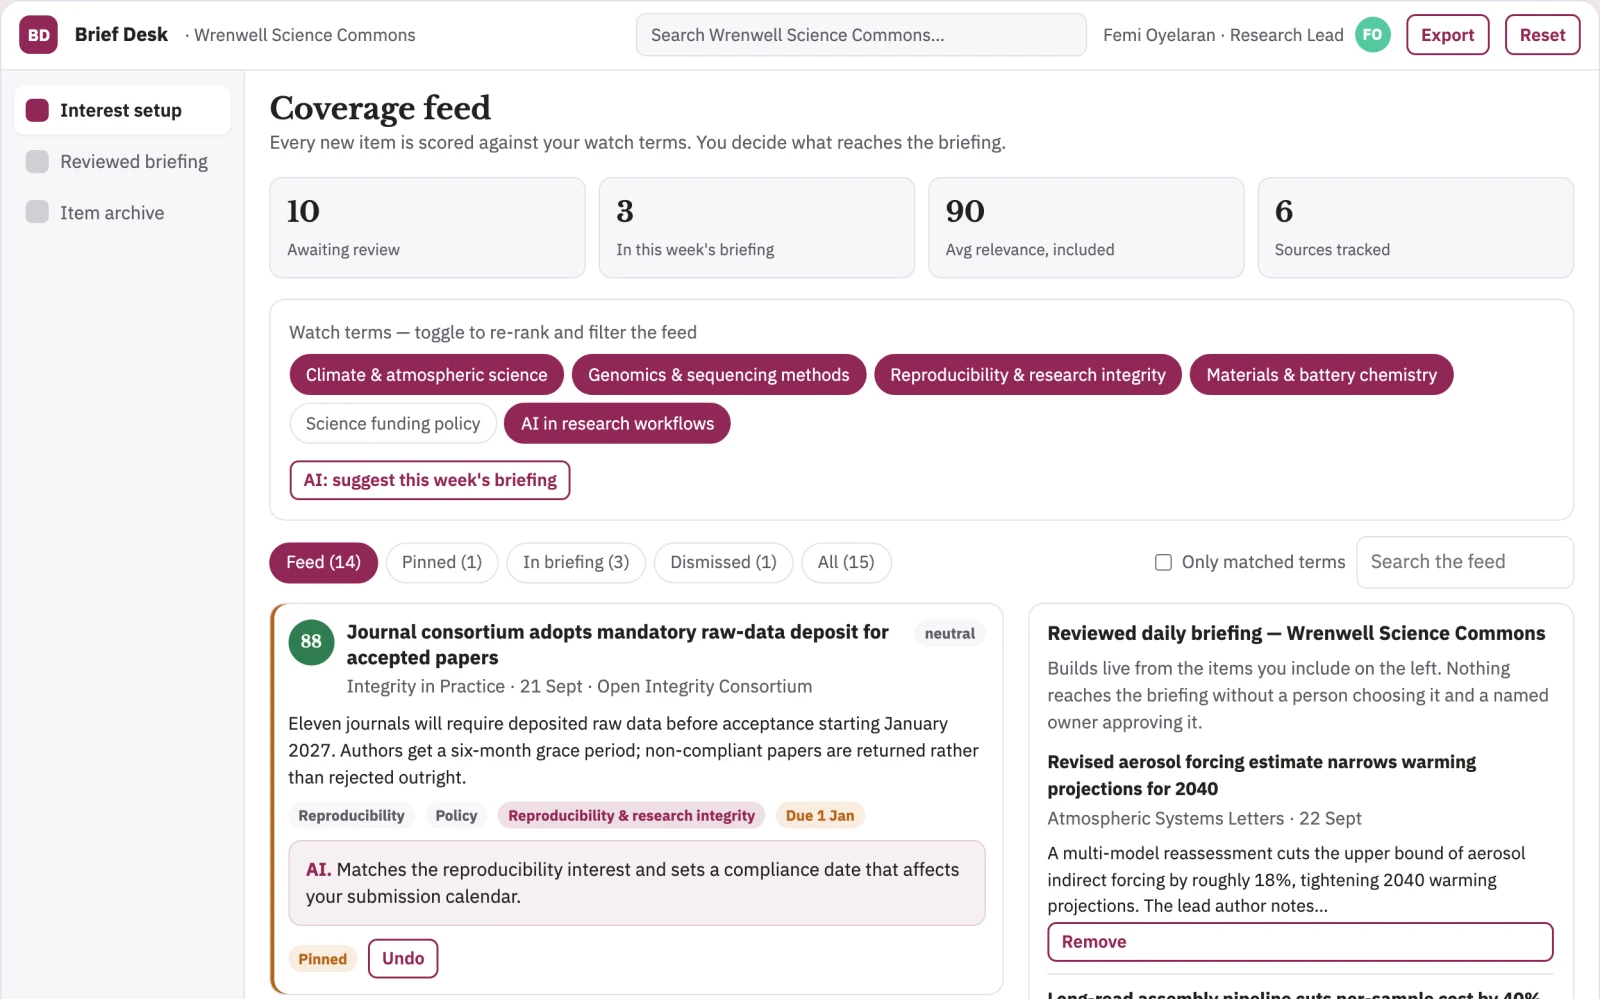This screenshot has width=1600, height=999.
Task: Toggle Materials & battery chemistry watch term
Action: (x=1321, y=375)
